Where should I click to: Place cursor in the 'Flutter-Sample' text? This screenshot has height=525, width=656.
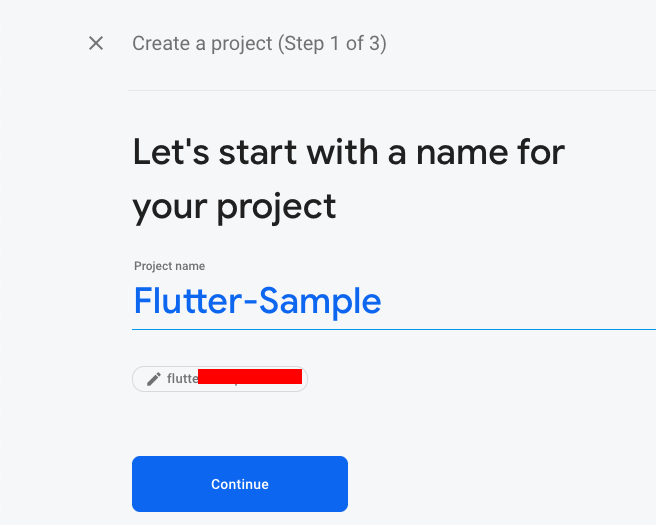click(257, 301)
